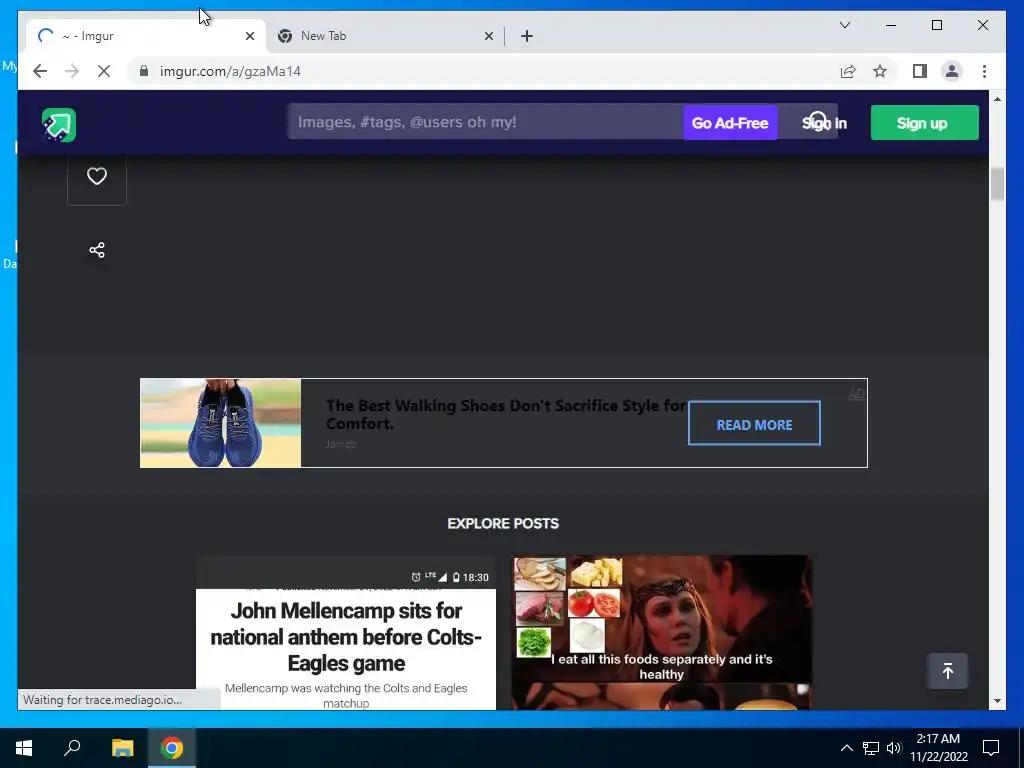Open the network tray icon
Screen dimensions: 1024x768
tap(871, 748)
